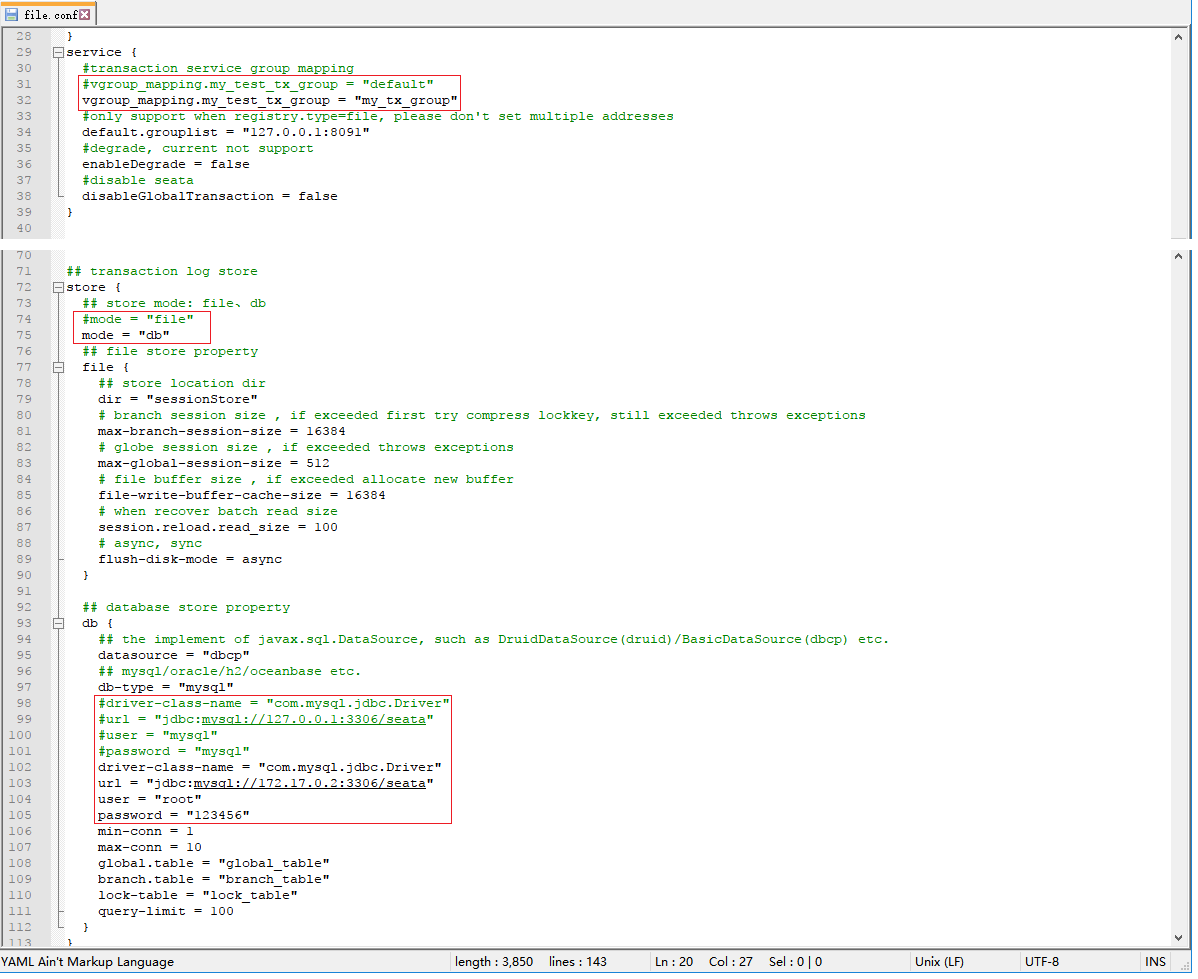
Task: Collapse the db block at line 93
Action: (x=58, y=624)
